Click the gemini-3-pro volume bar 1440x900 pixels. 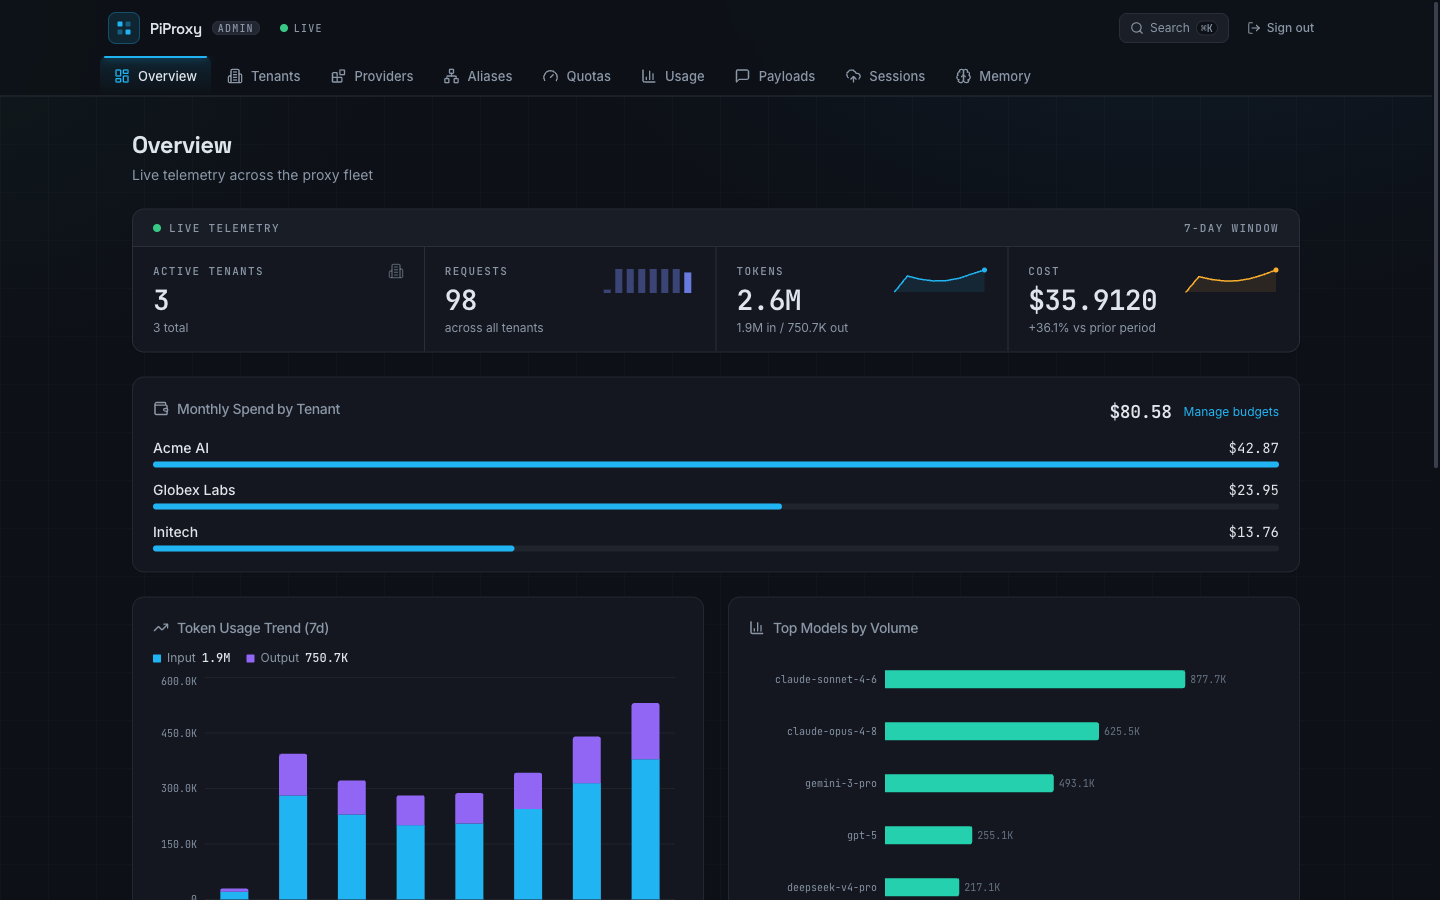(x=969, y=783)
